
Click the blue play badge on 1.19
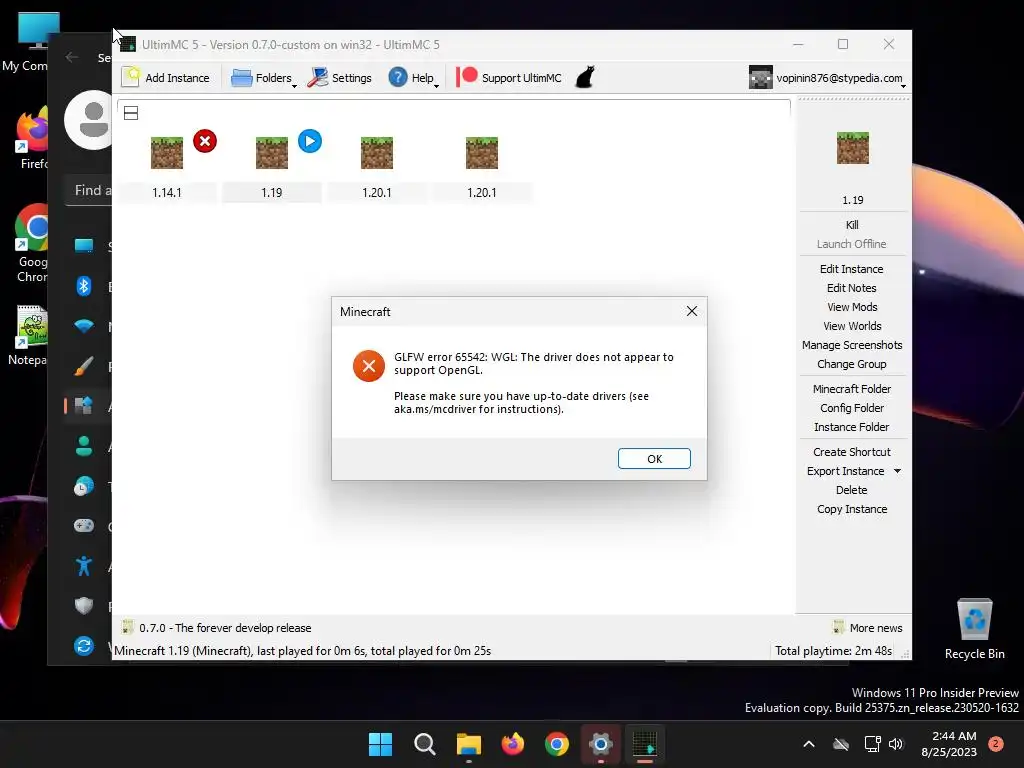[310, 141]
